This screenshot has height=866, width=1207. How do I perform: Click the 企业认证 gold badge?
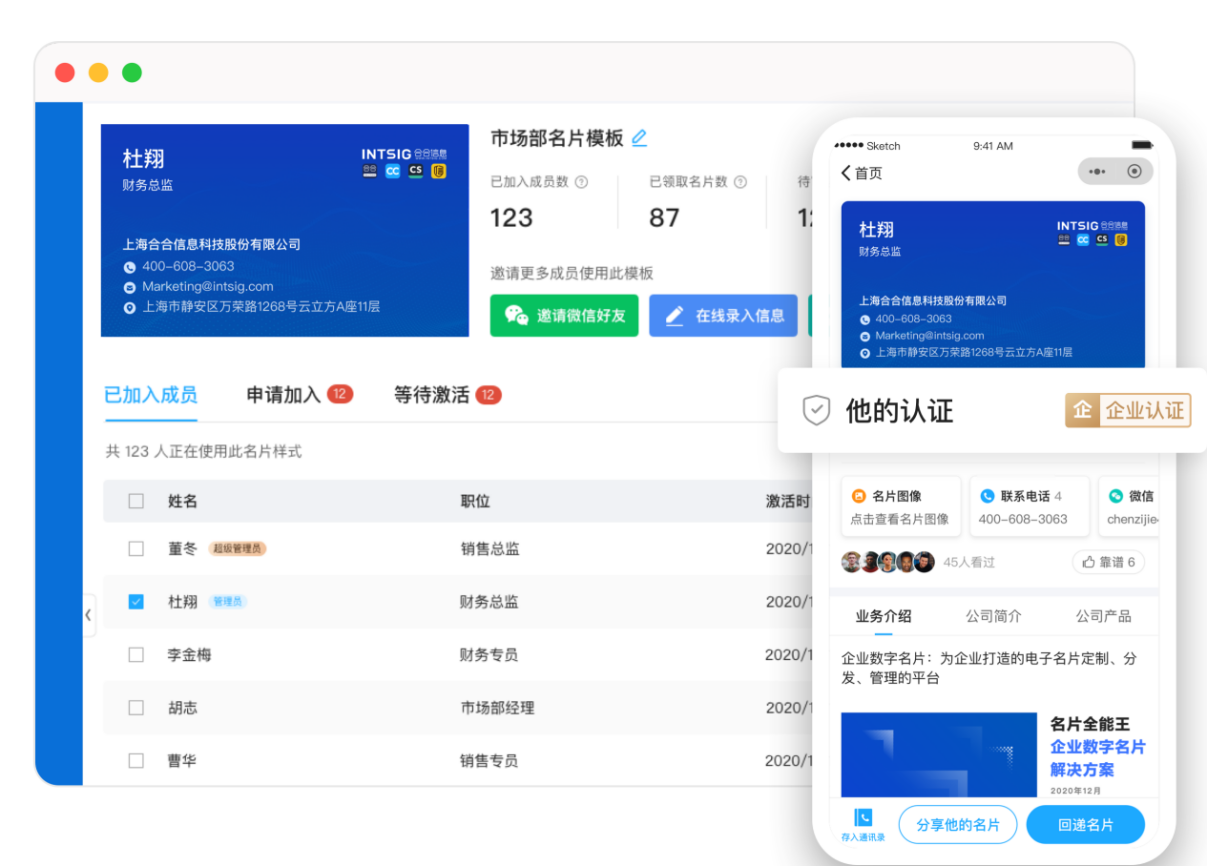click(x=1128, y=410)
